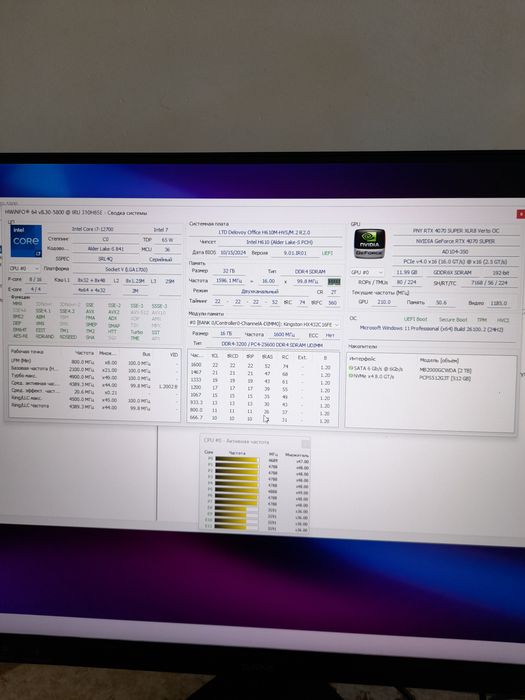
Task: Click the motherboard name LTD Delovoy Office H610M
Action: tap(264, 233)
